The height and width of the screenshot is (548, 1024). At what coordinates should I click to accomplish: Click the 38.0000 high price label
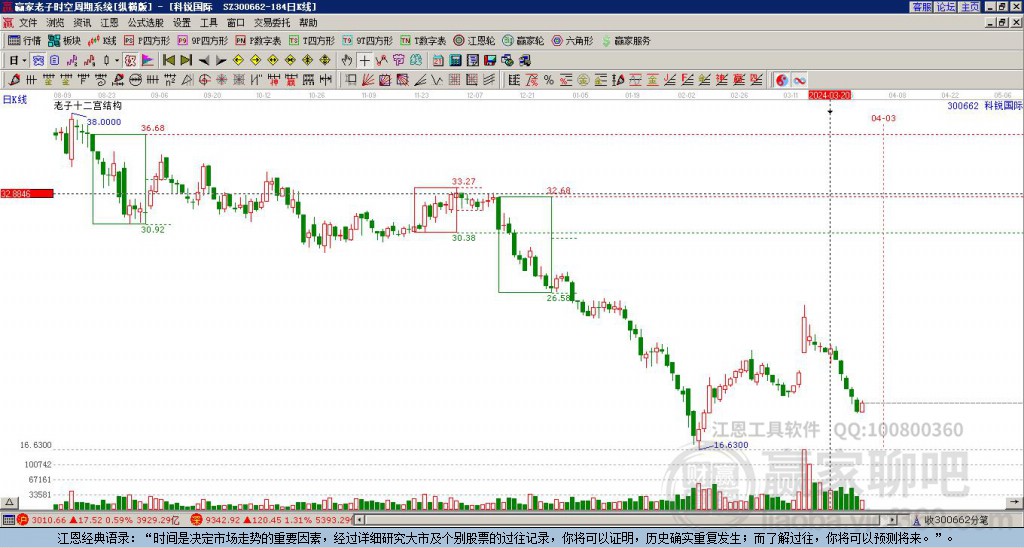[104, 122]
